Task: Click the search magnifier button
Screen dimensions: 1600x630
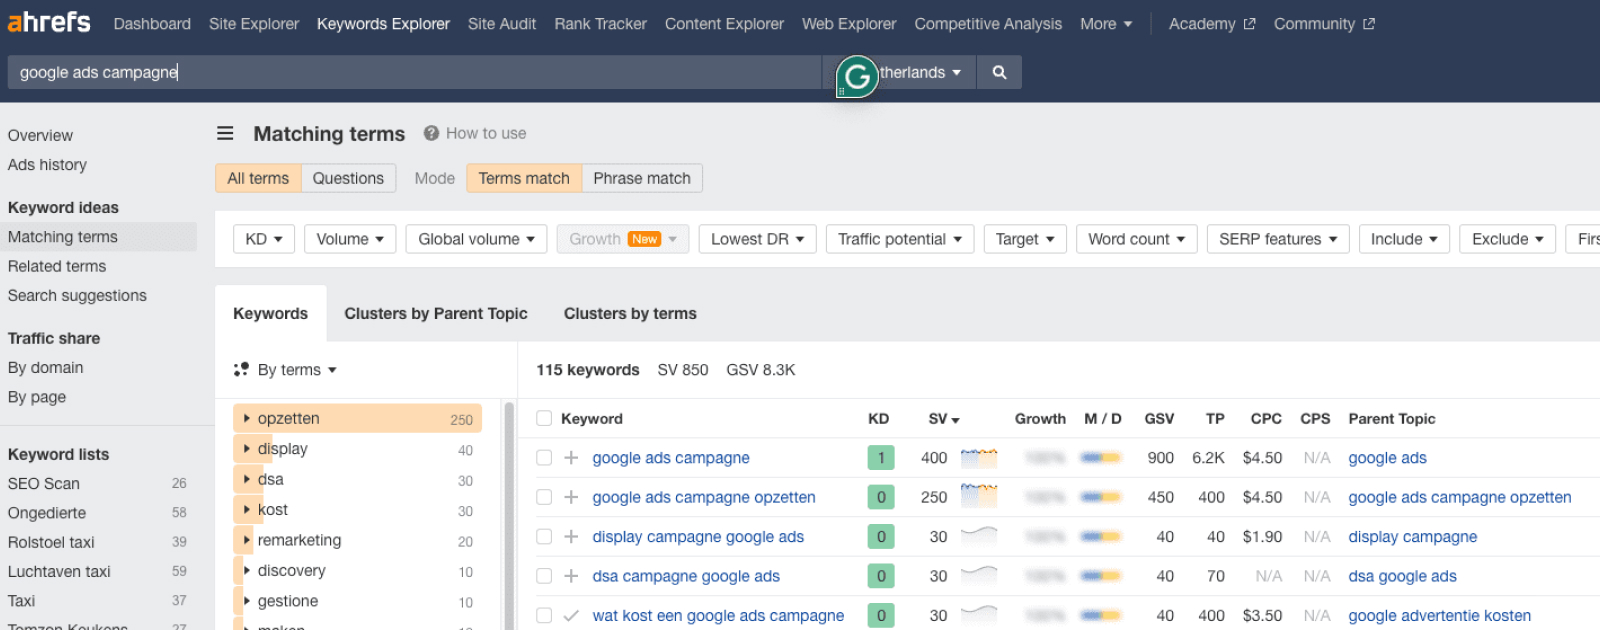Action: [x=999, y=72]
